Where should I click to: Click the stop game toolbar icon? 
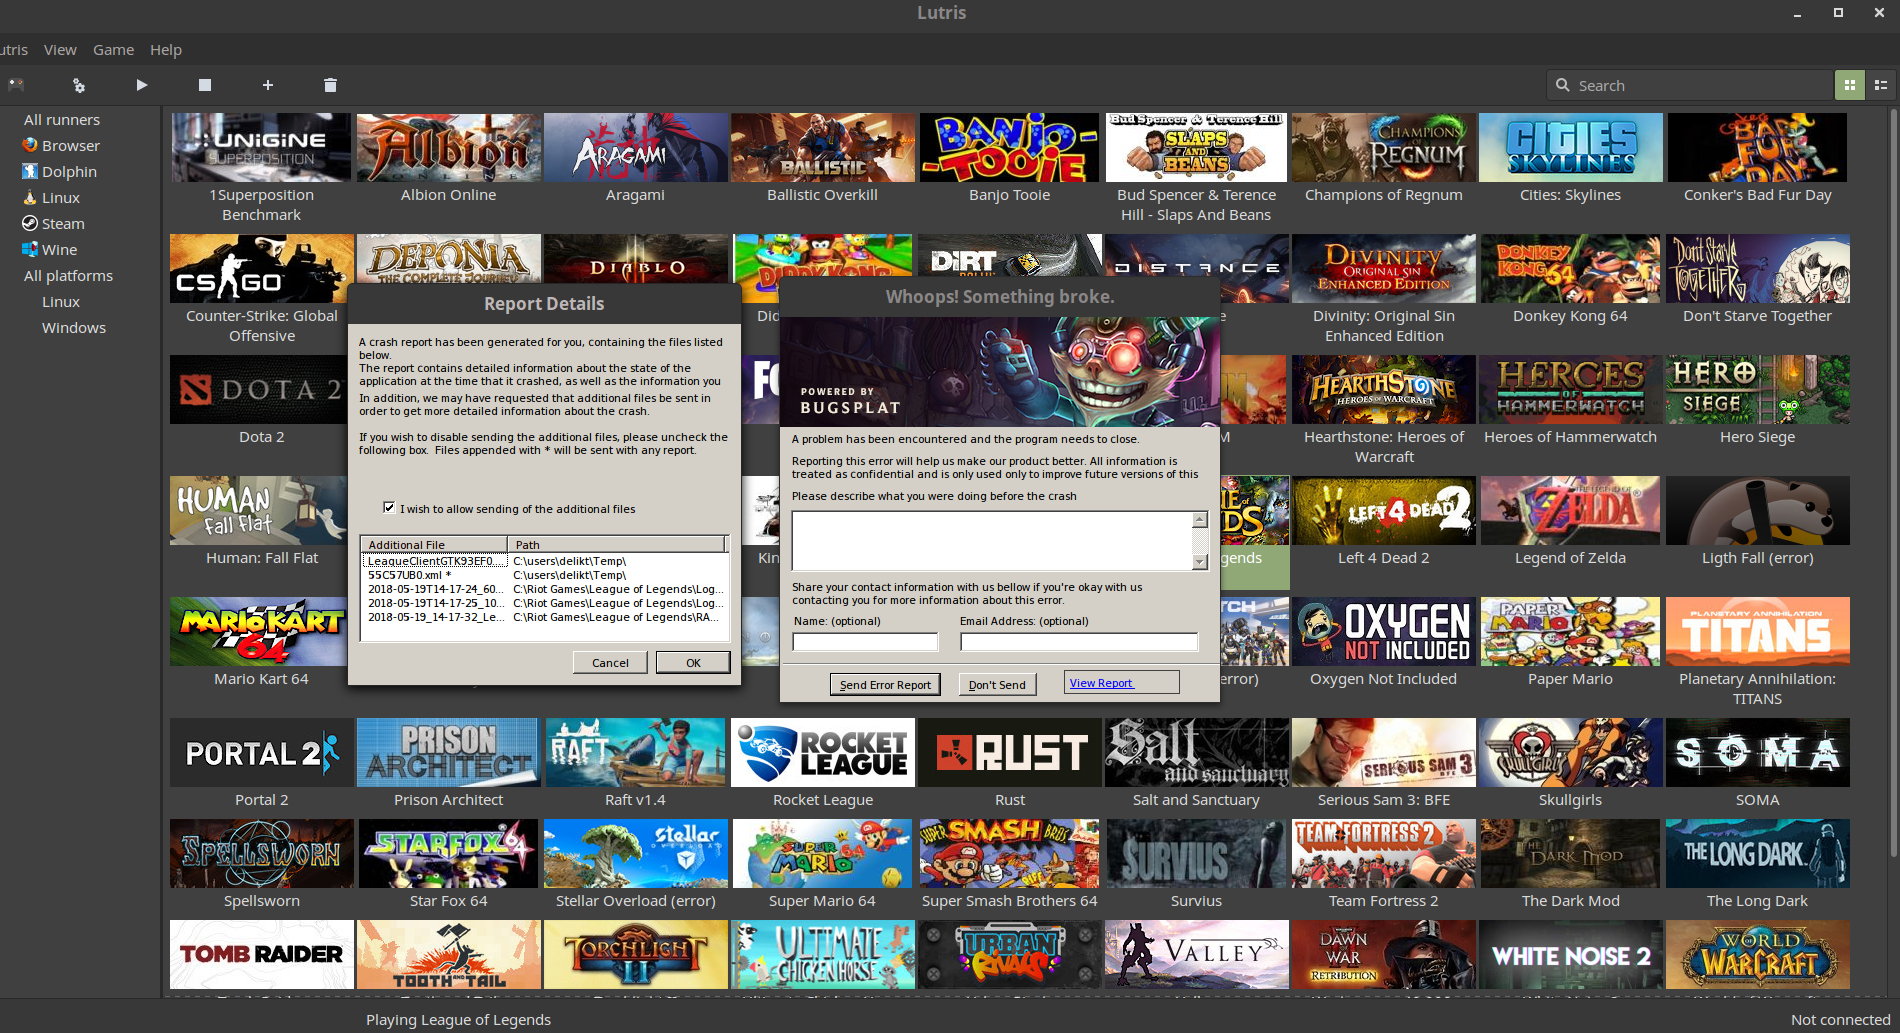click(205, 85)
